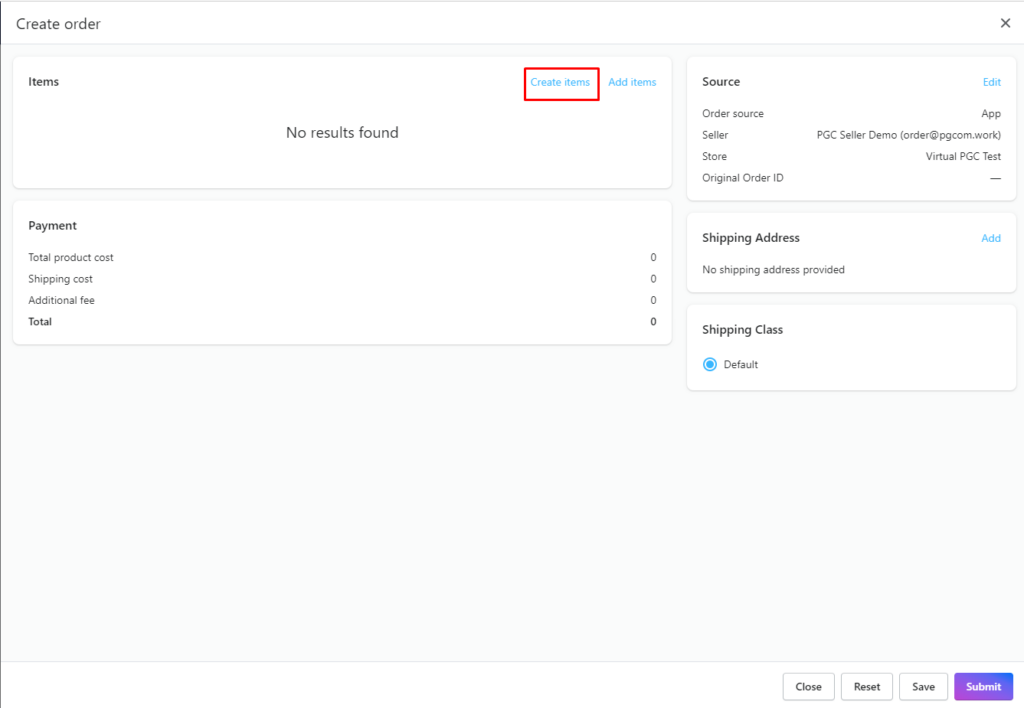Click the Reset button
Viewport: 1024px width, 708px height.
(x=866, y=686)
